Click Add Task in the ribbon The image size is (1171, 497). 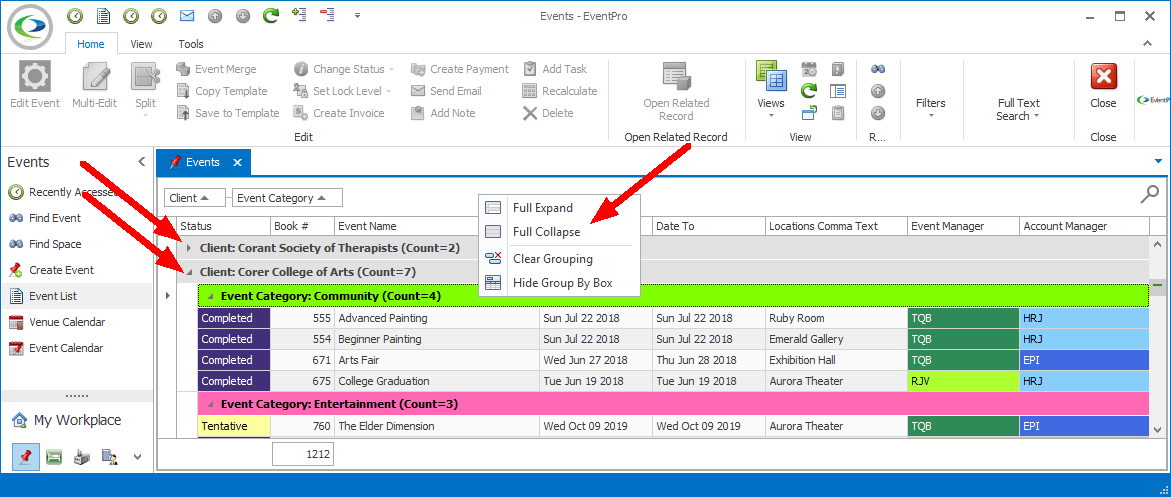(x=554, y=69)
